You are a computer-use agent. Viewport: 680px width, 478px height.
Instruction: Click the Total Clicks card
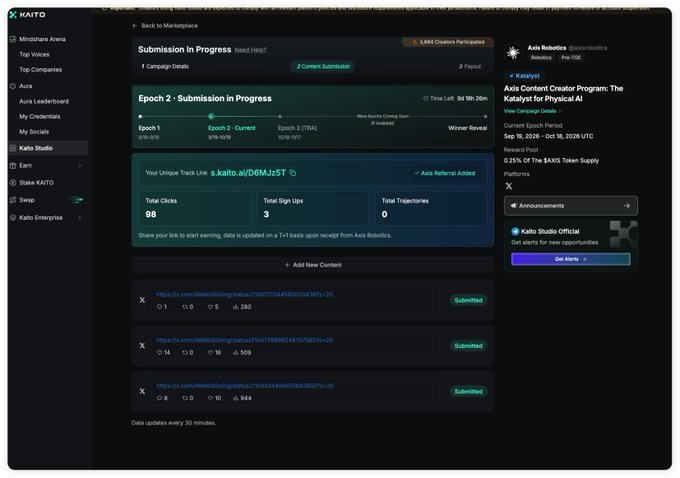coord(194,208)
